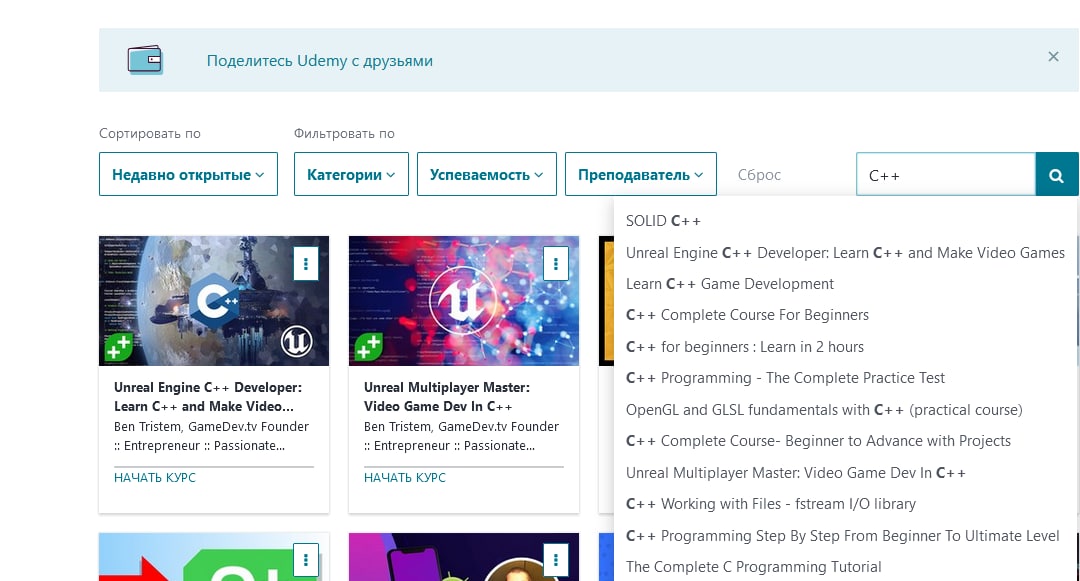Open Unreal Engine C++ Developer course thumbnail
The height and width of the screenshot is (581, 1080).
[x=214, y=301]
